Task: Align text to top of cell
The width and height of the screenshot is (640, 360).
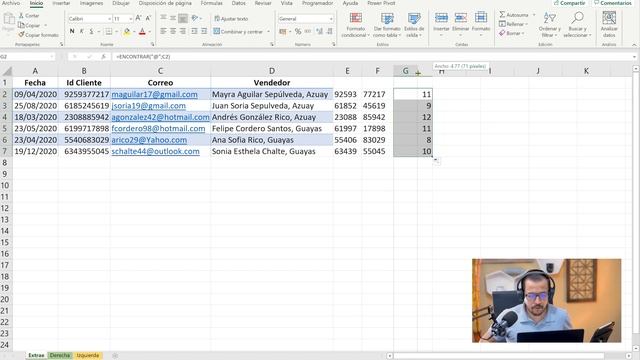Action: coord(163,18)
